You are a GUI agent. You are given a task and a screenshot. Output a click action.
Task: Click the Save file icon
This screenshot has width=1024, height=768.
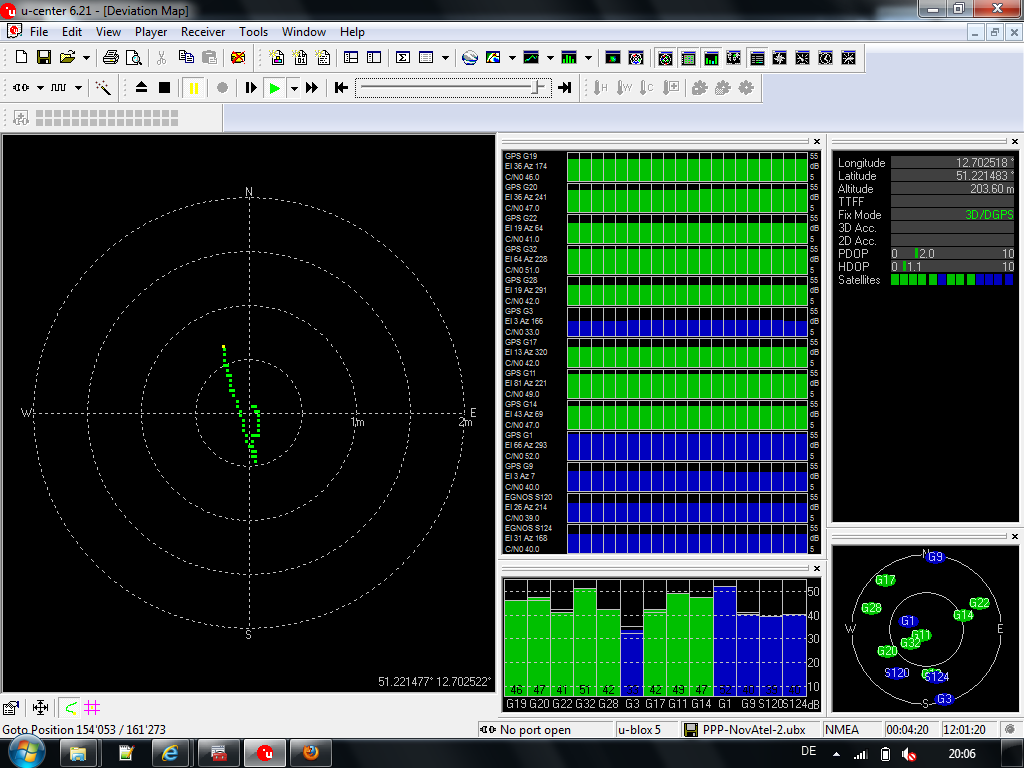(x=44, y=58)
